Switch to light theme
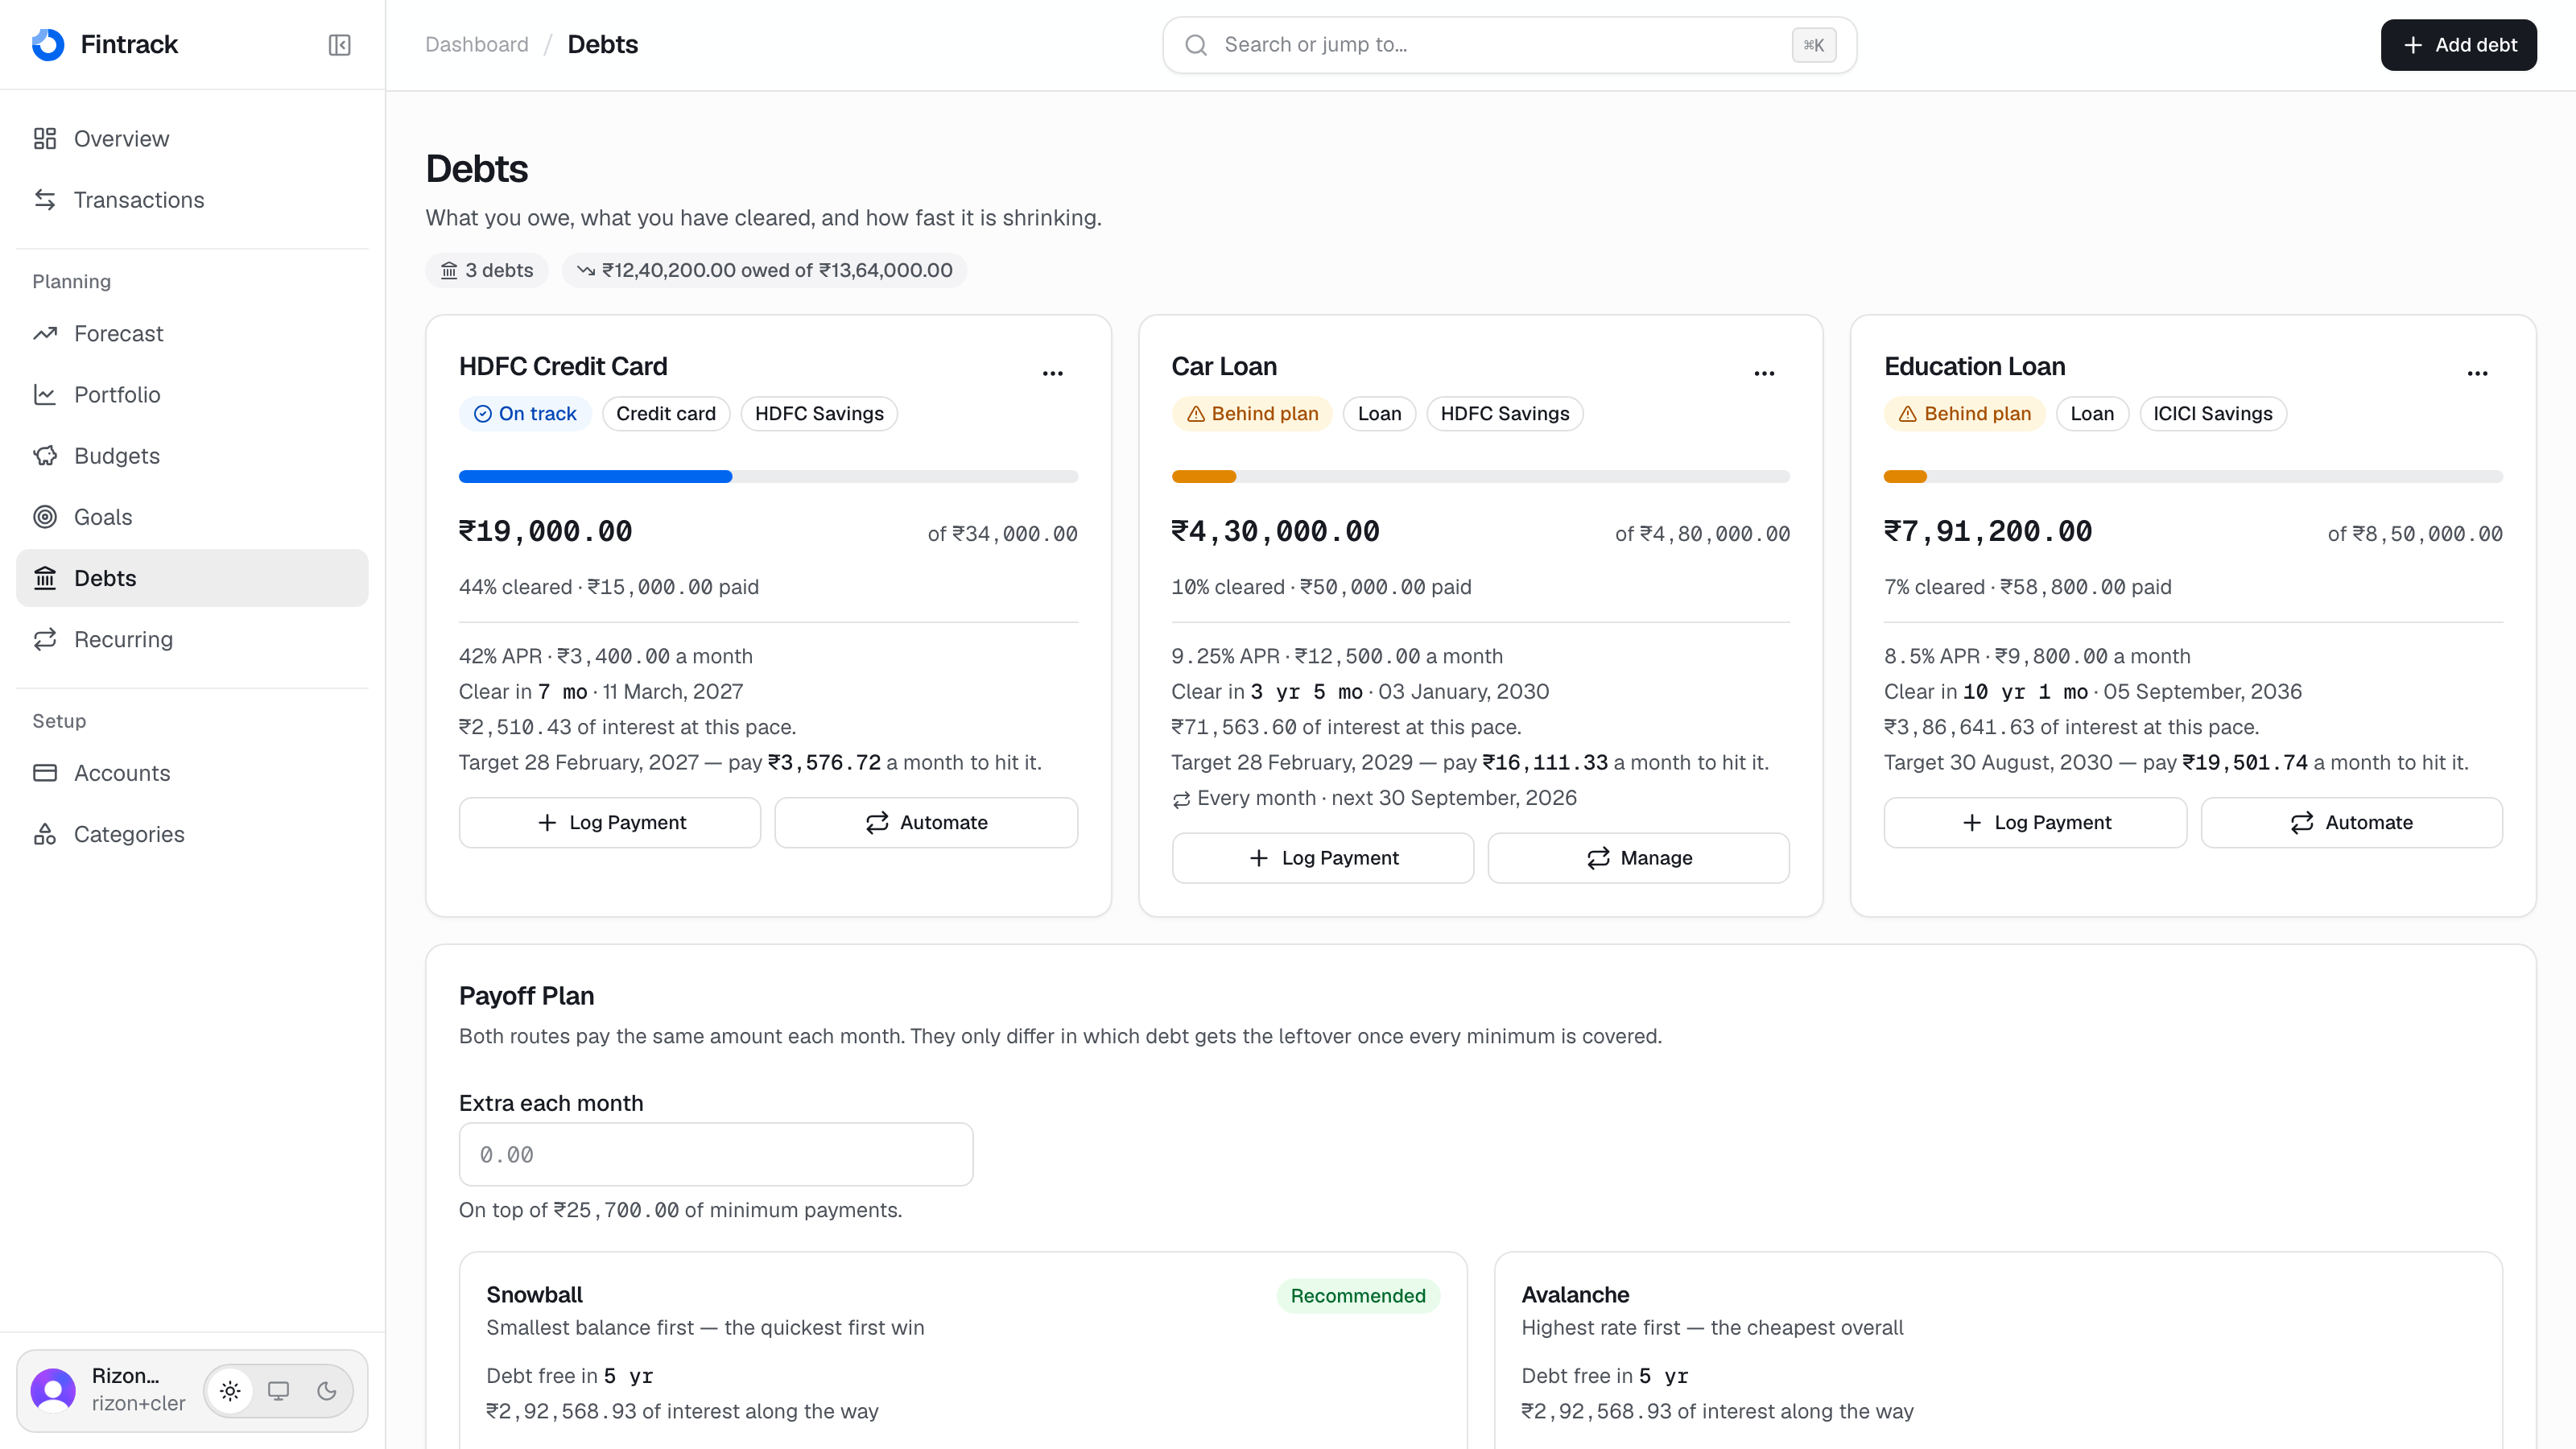Viewport: 2576px width, 1449px height. coord(230,1391)
